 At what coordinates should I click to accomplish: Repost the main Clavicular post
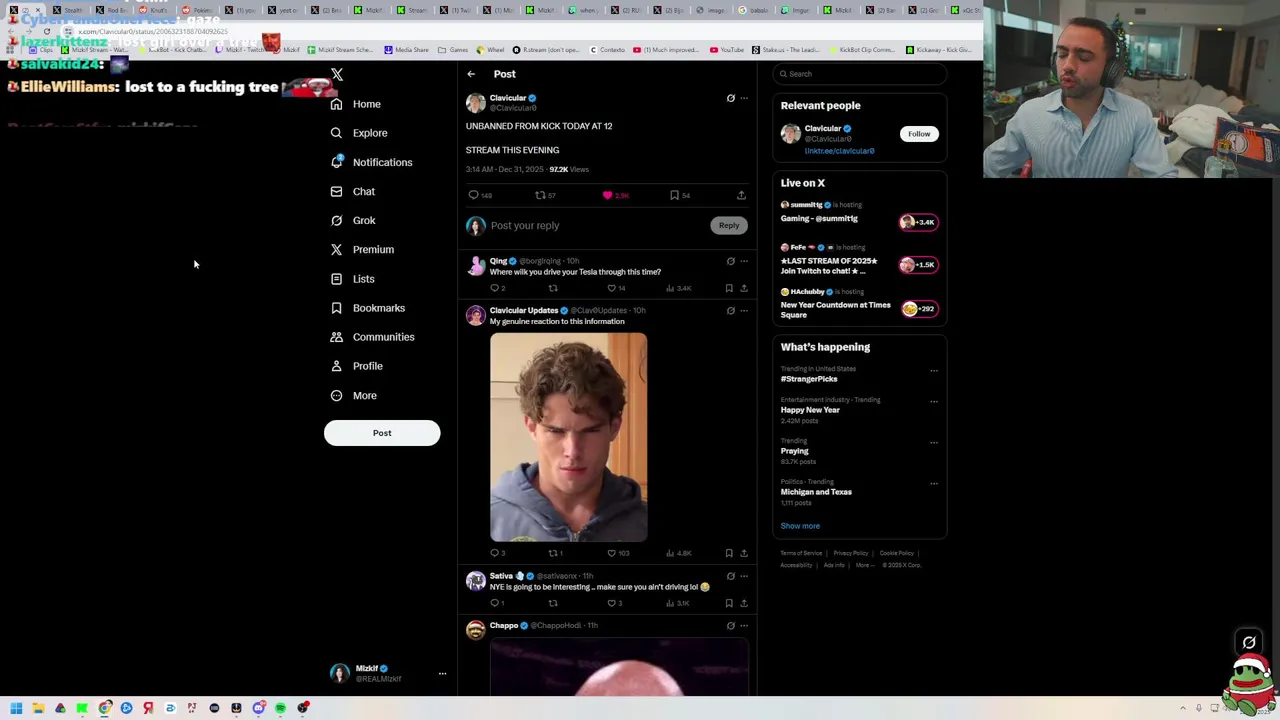click(540, 195)
